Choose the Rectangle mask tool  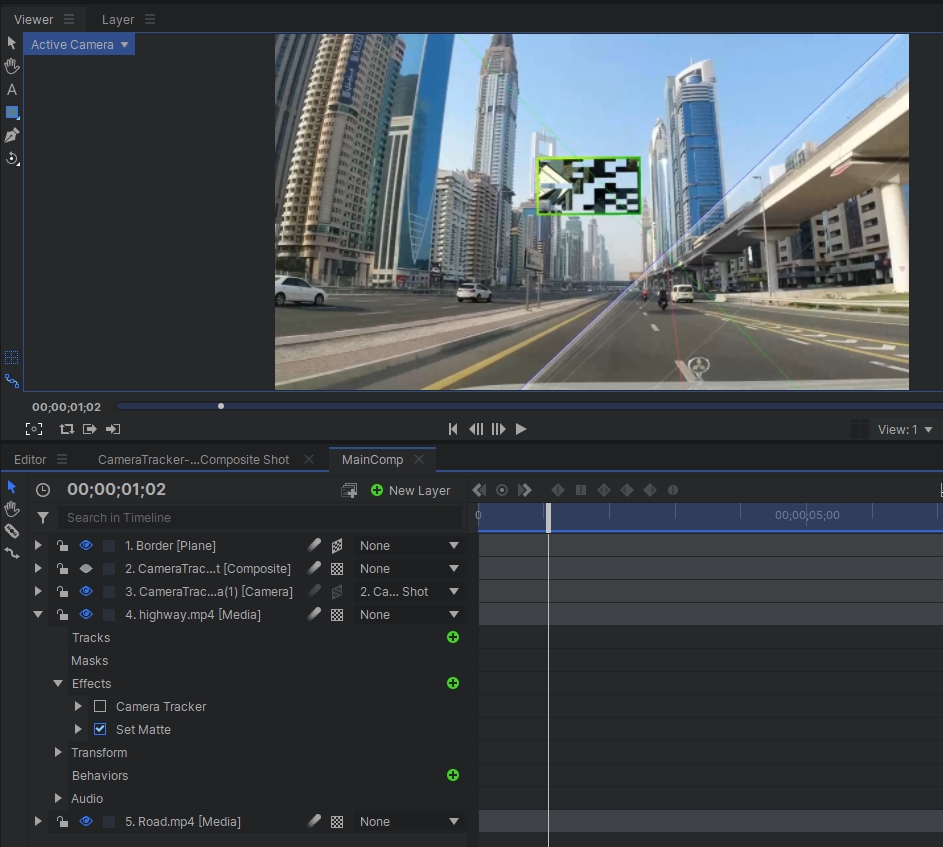(12, 112)
